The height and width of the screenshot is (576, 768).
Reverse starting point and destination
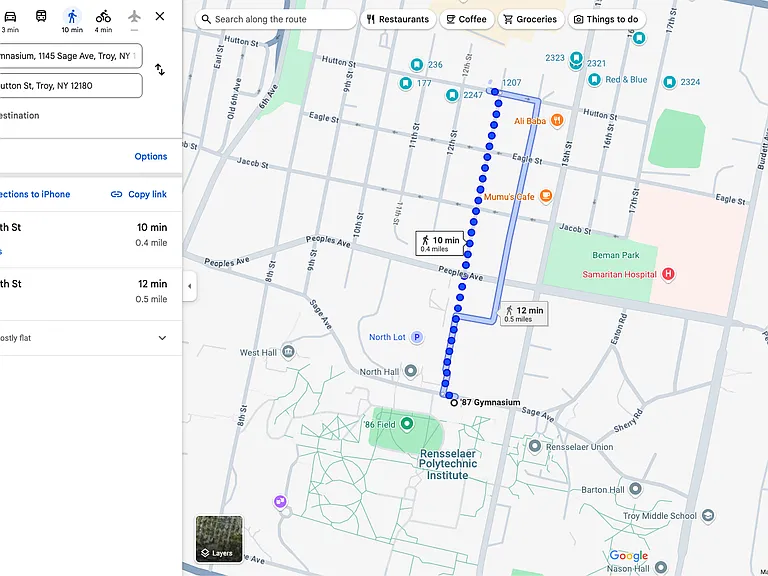160,70
